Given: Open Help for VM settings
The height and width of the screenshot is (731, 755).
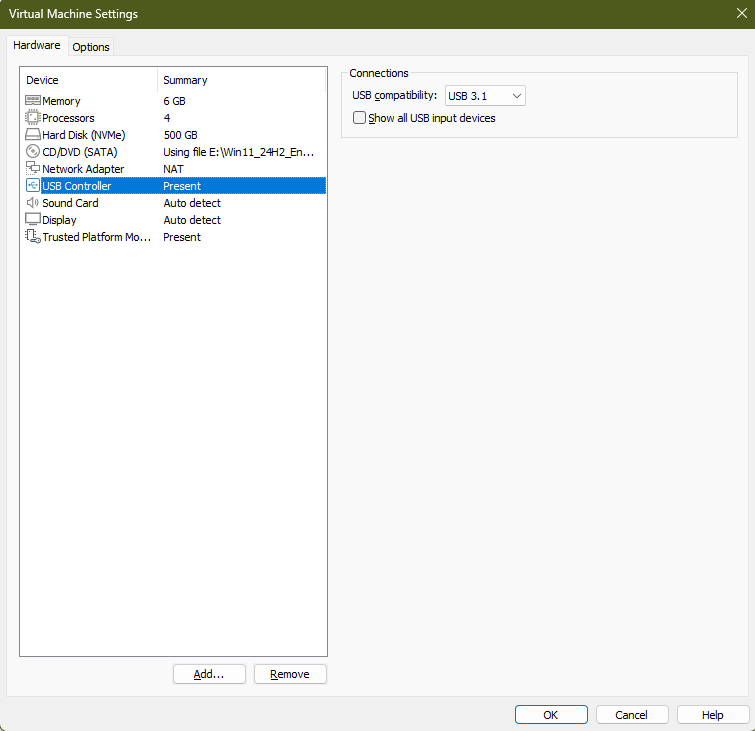Looking at the screenshot, I should tap(713, 715).
